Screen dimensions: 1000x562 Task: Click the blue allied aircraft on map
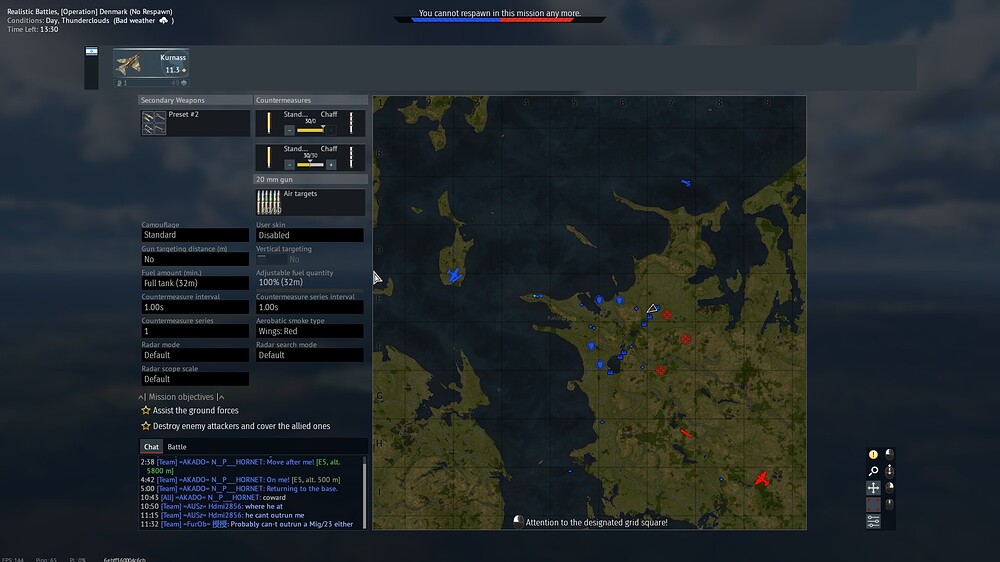click(x=454, y=275)
